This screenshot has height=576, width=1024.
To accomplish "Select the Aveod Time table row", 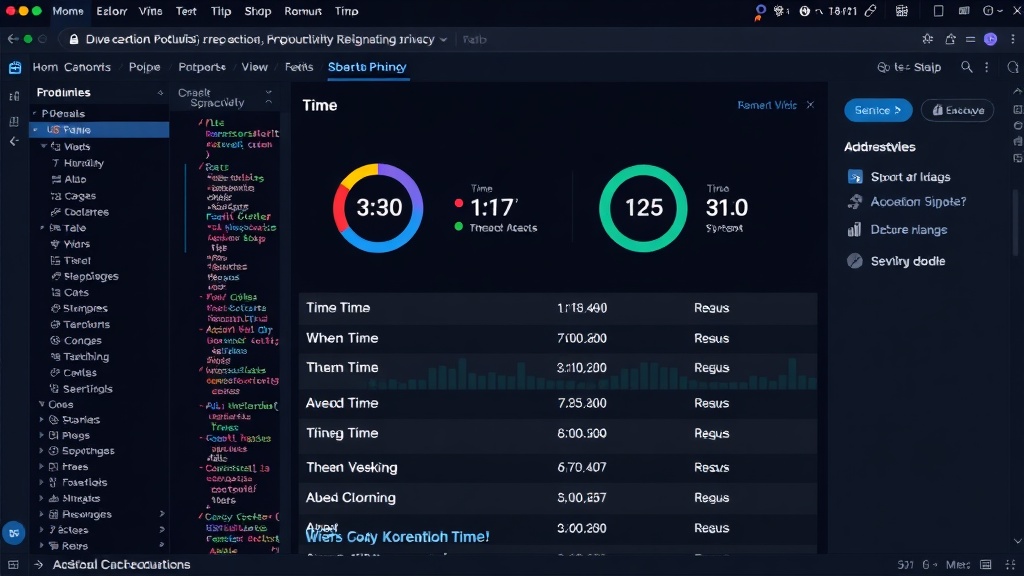I will tap(558, 403).
